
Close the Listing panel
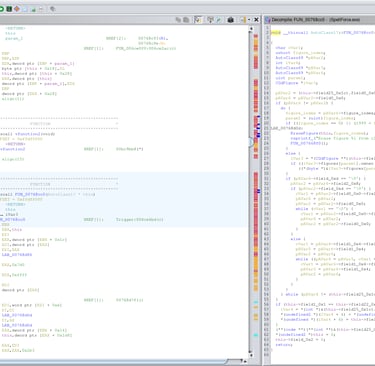(x=256, y=20)
